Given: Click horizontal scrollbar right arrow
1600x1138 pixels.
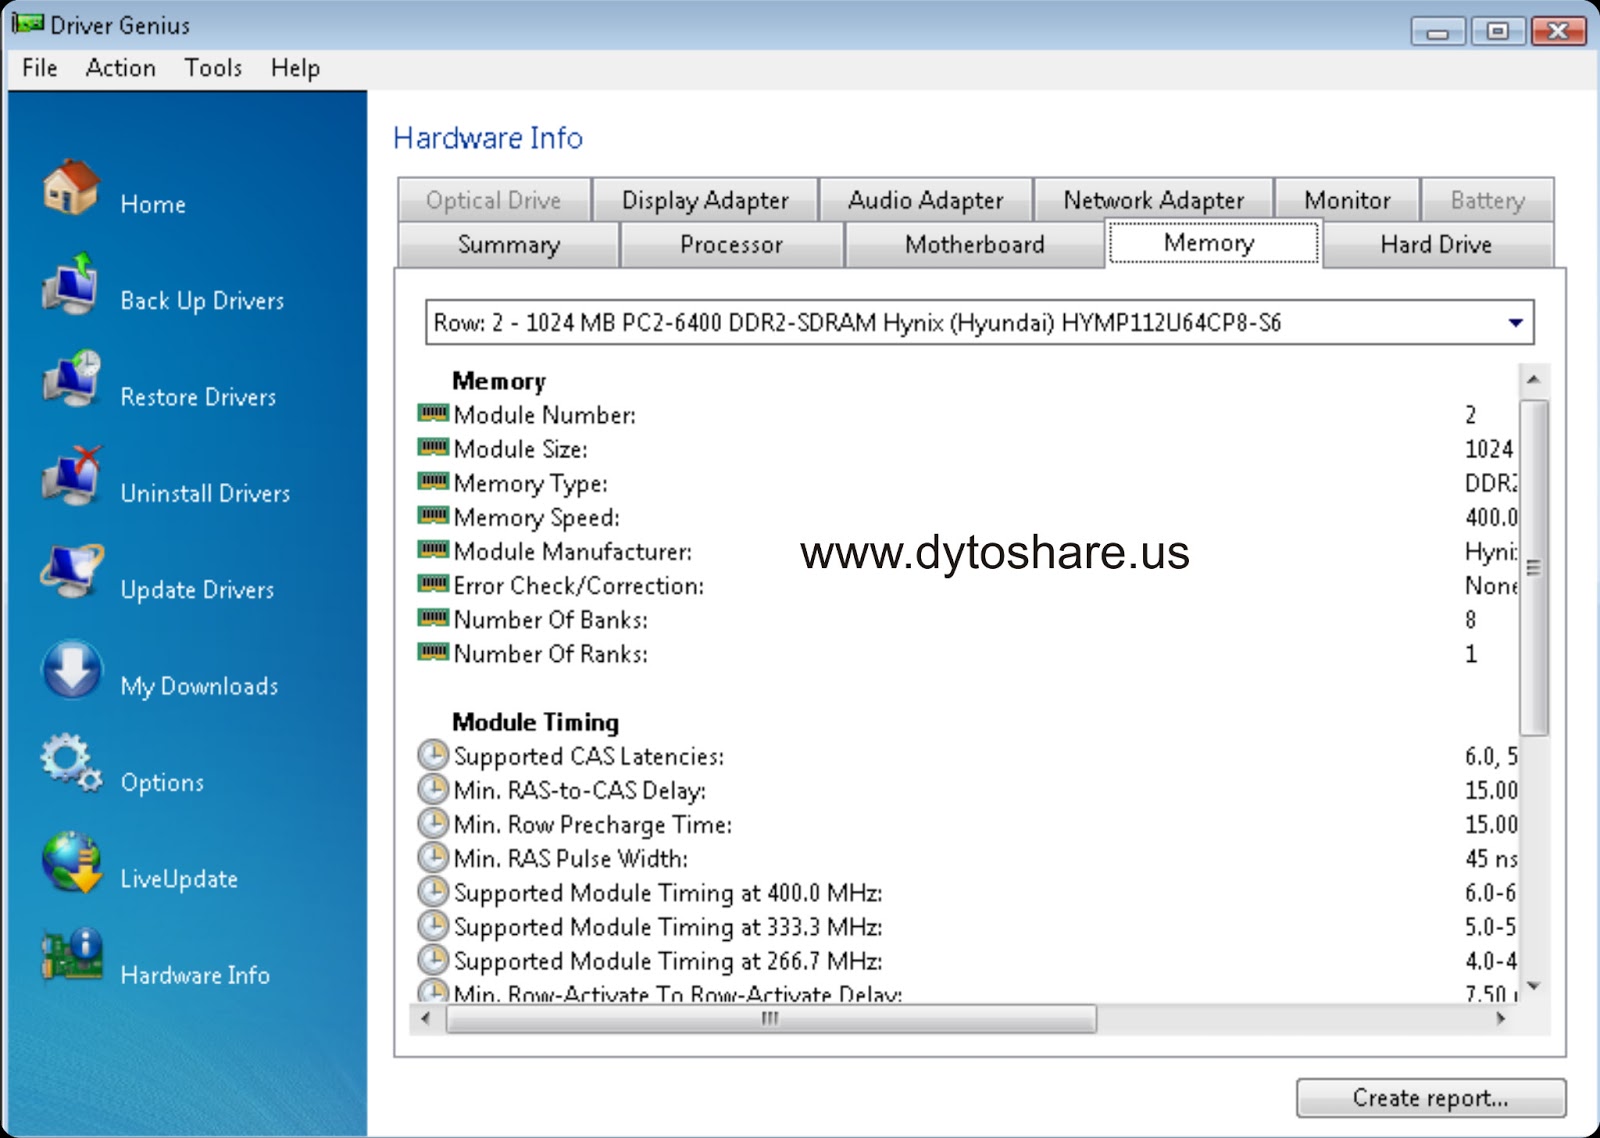Looking at the screenshot, I should [1500, 1019].
